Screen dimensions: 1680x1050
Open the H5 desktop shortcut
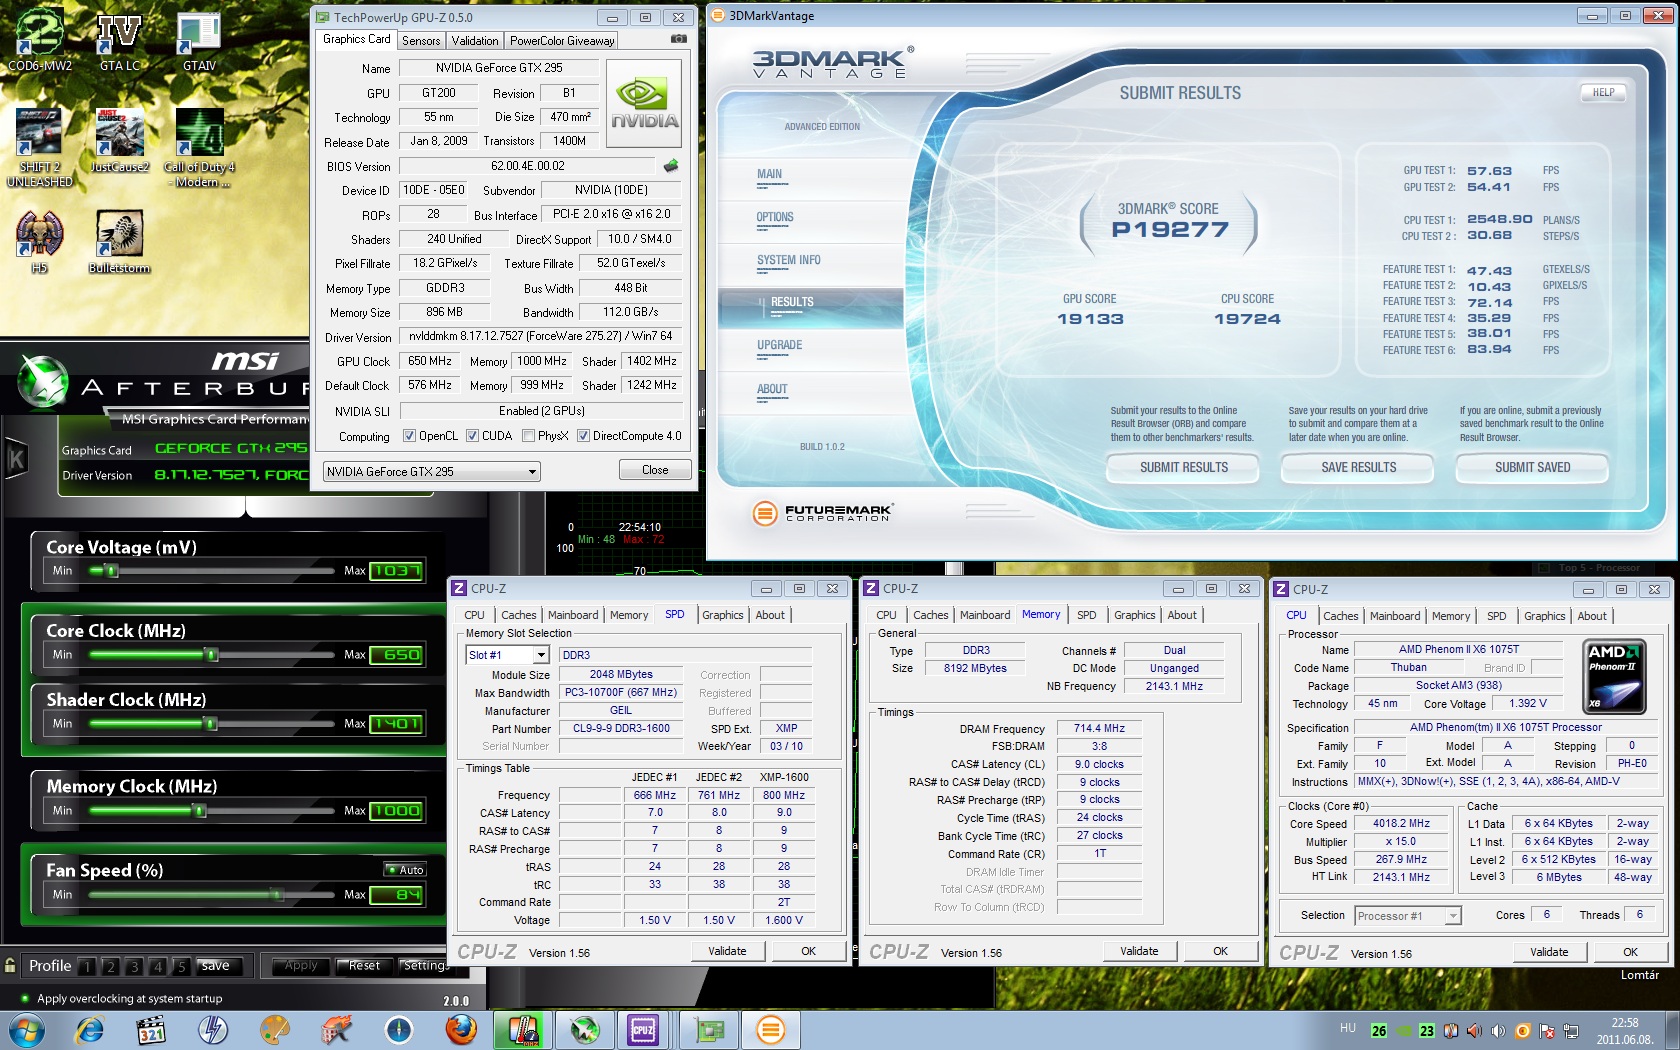tap(40, 241)
